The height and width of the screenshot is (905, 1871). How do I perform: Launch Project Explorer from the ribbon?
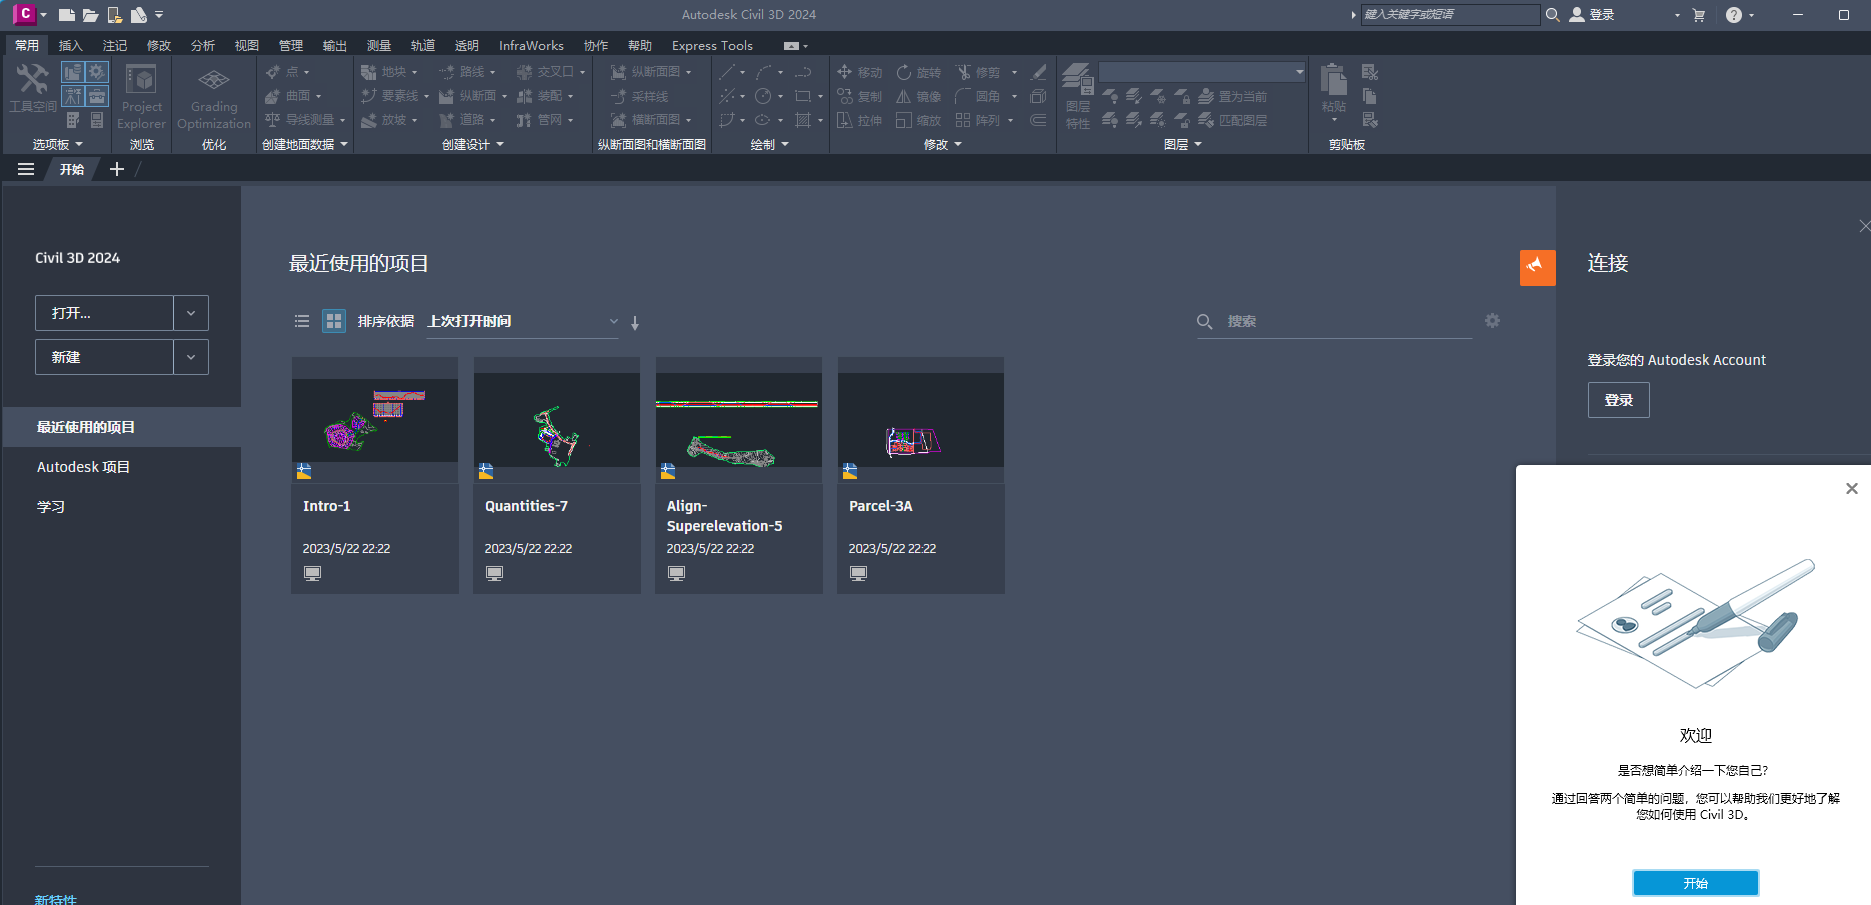pyautogui.click(x=141, y=96)
